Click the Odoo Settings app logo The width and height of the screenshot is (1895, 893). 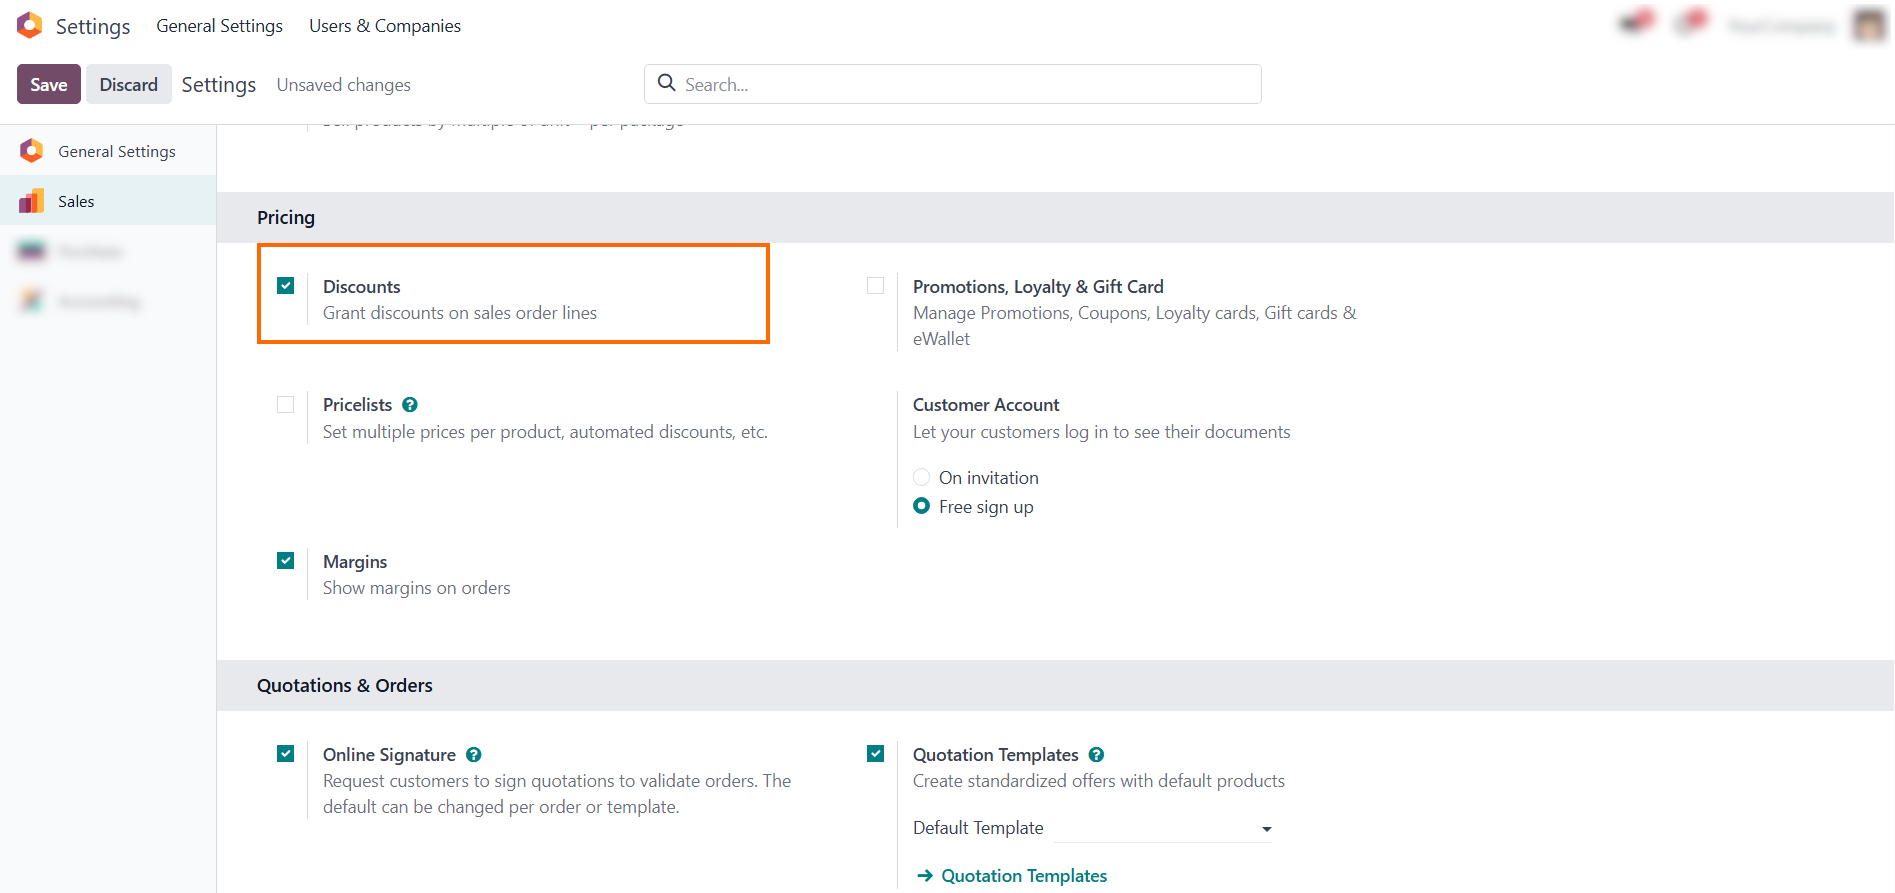pos(30,25)
